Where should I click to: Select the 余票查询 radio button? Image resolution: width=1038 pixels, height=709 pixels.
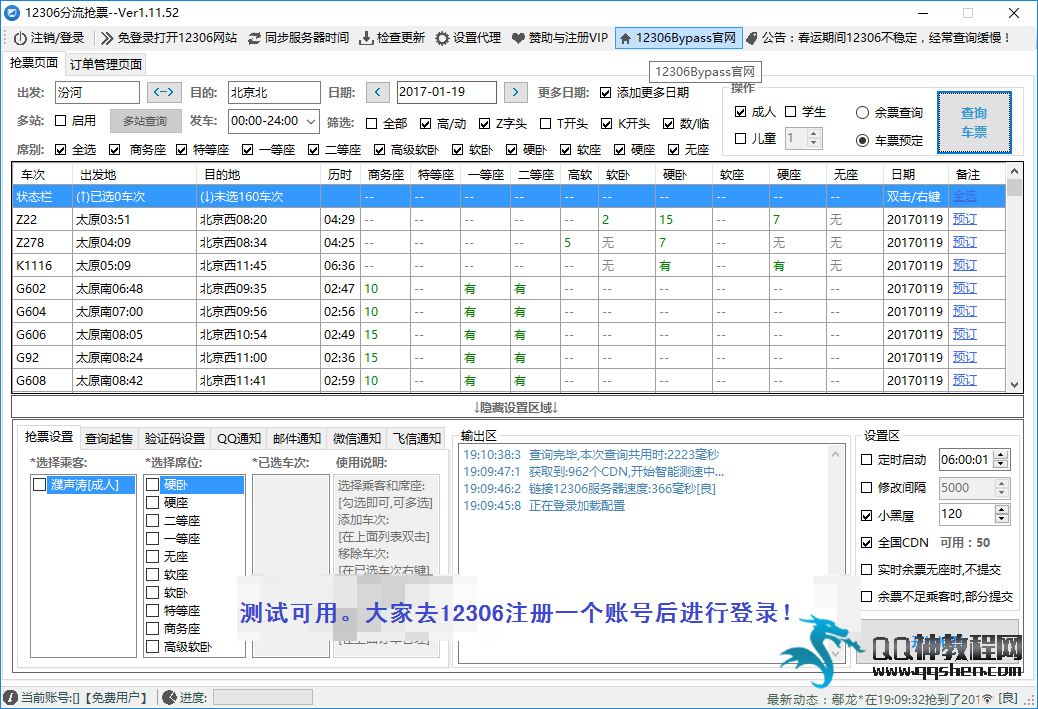(x=862, y=113)
